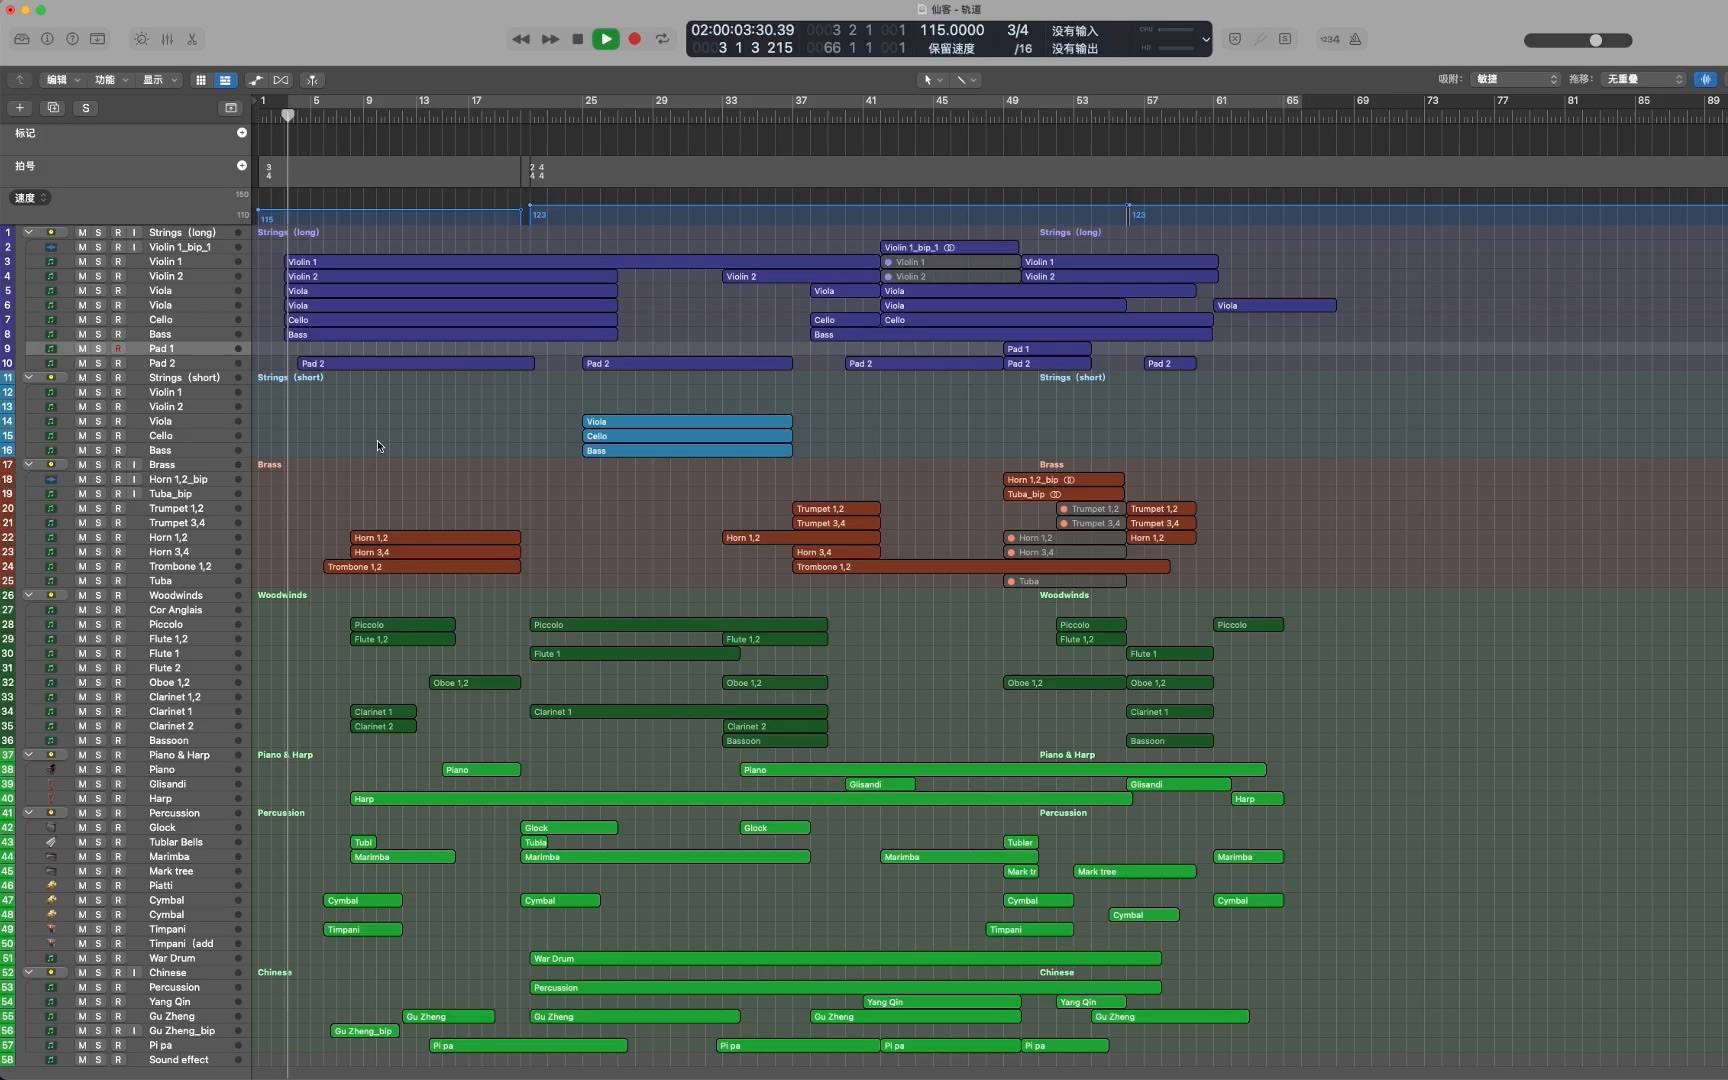Open the 吸附 snap dropdown
The height and width of the screenshot is (1080, 1728).
(1516, 79)
